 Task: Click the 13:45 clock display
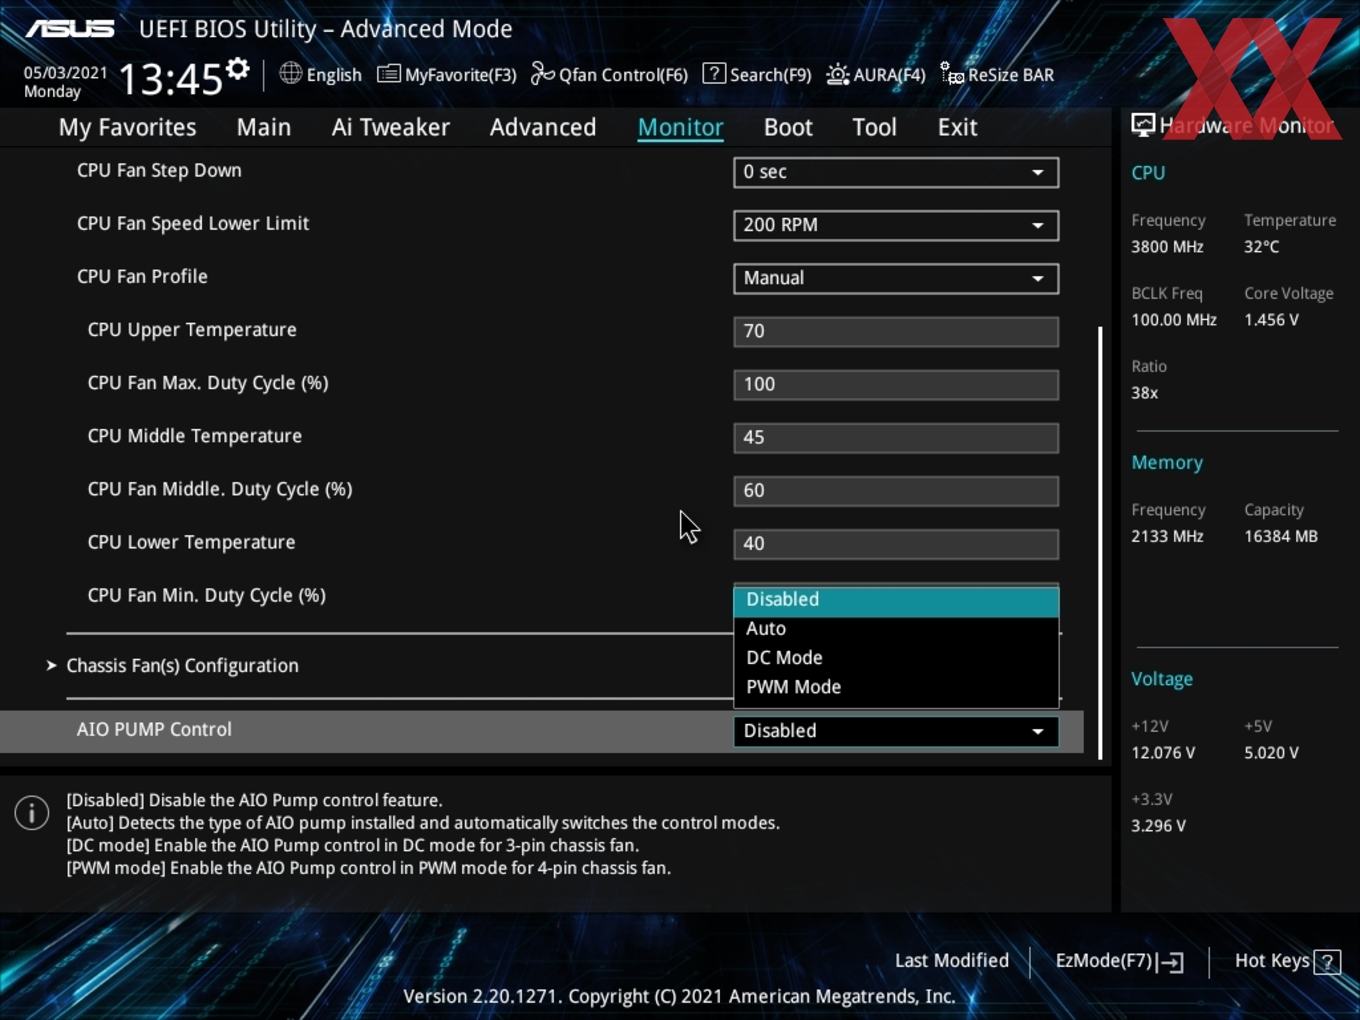click(x=170, y=78)
